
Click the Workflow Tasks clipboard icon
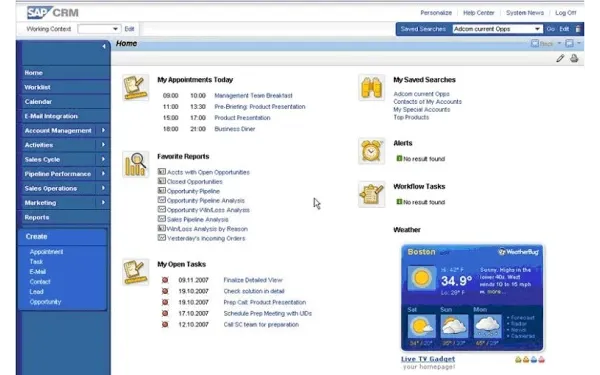(x=371, y=194)
